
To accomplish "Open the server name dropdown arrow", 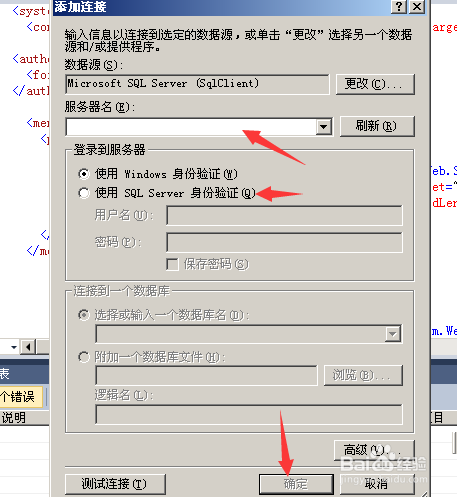I will [323, 127].
